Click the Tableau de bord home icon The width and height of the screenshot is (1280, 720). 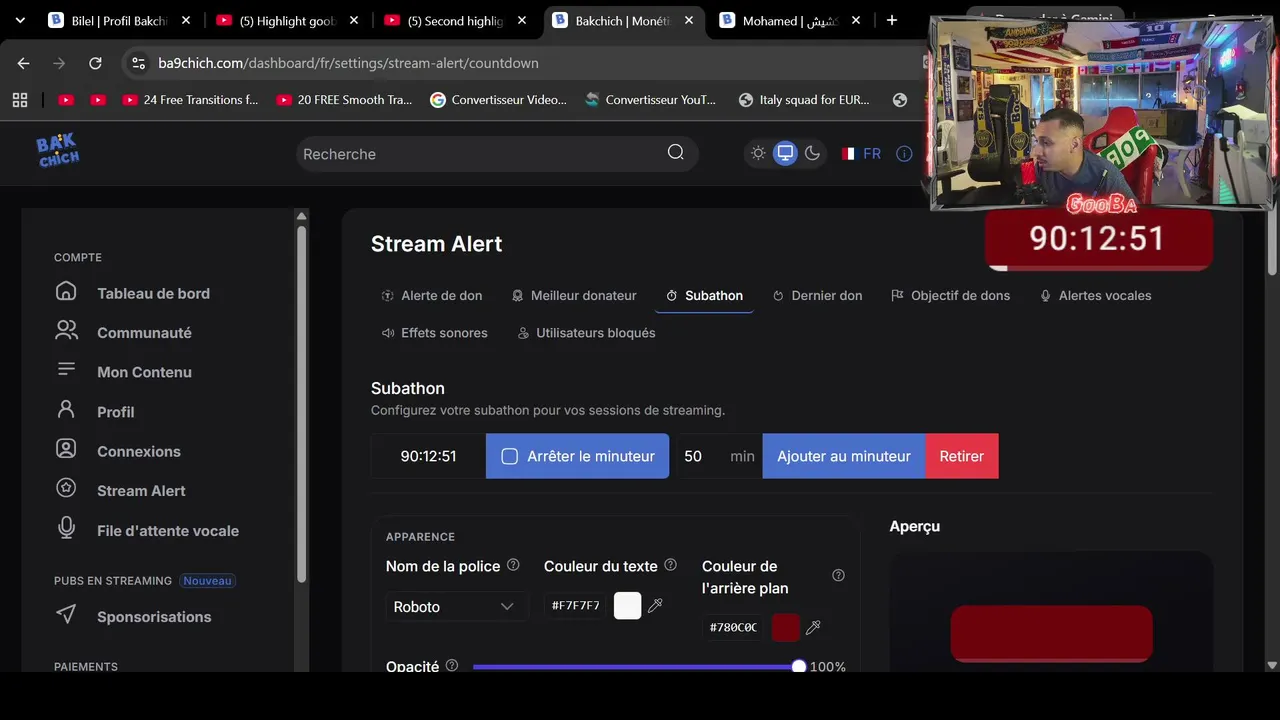click(66, 291)
